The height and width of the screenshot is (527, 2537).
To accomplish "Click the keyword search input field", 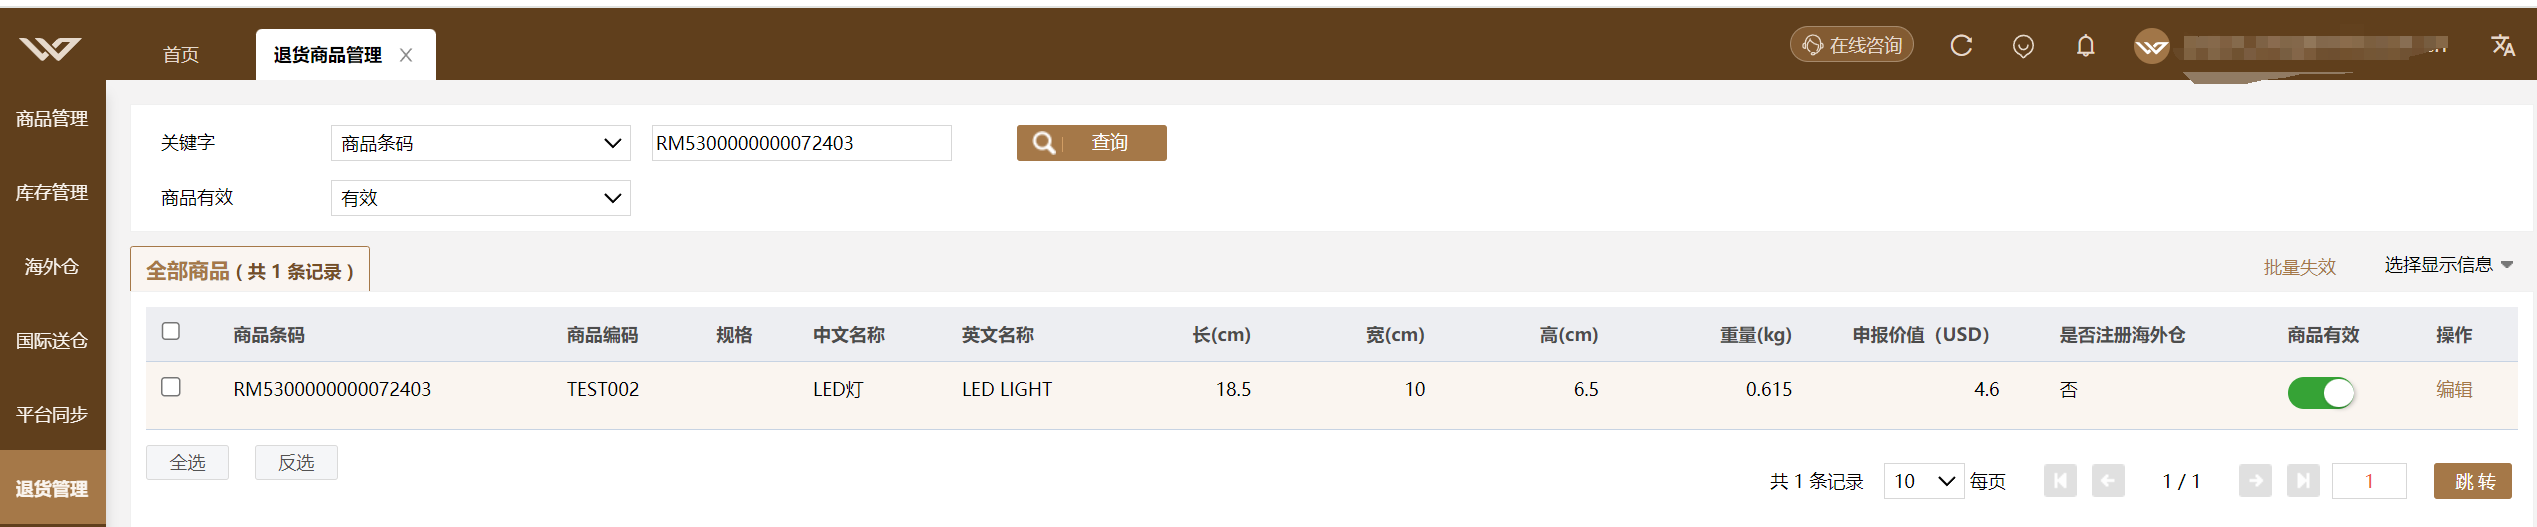I will pyautogui.click(x=801, y=143).
